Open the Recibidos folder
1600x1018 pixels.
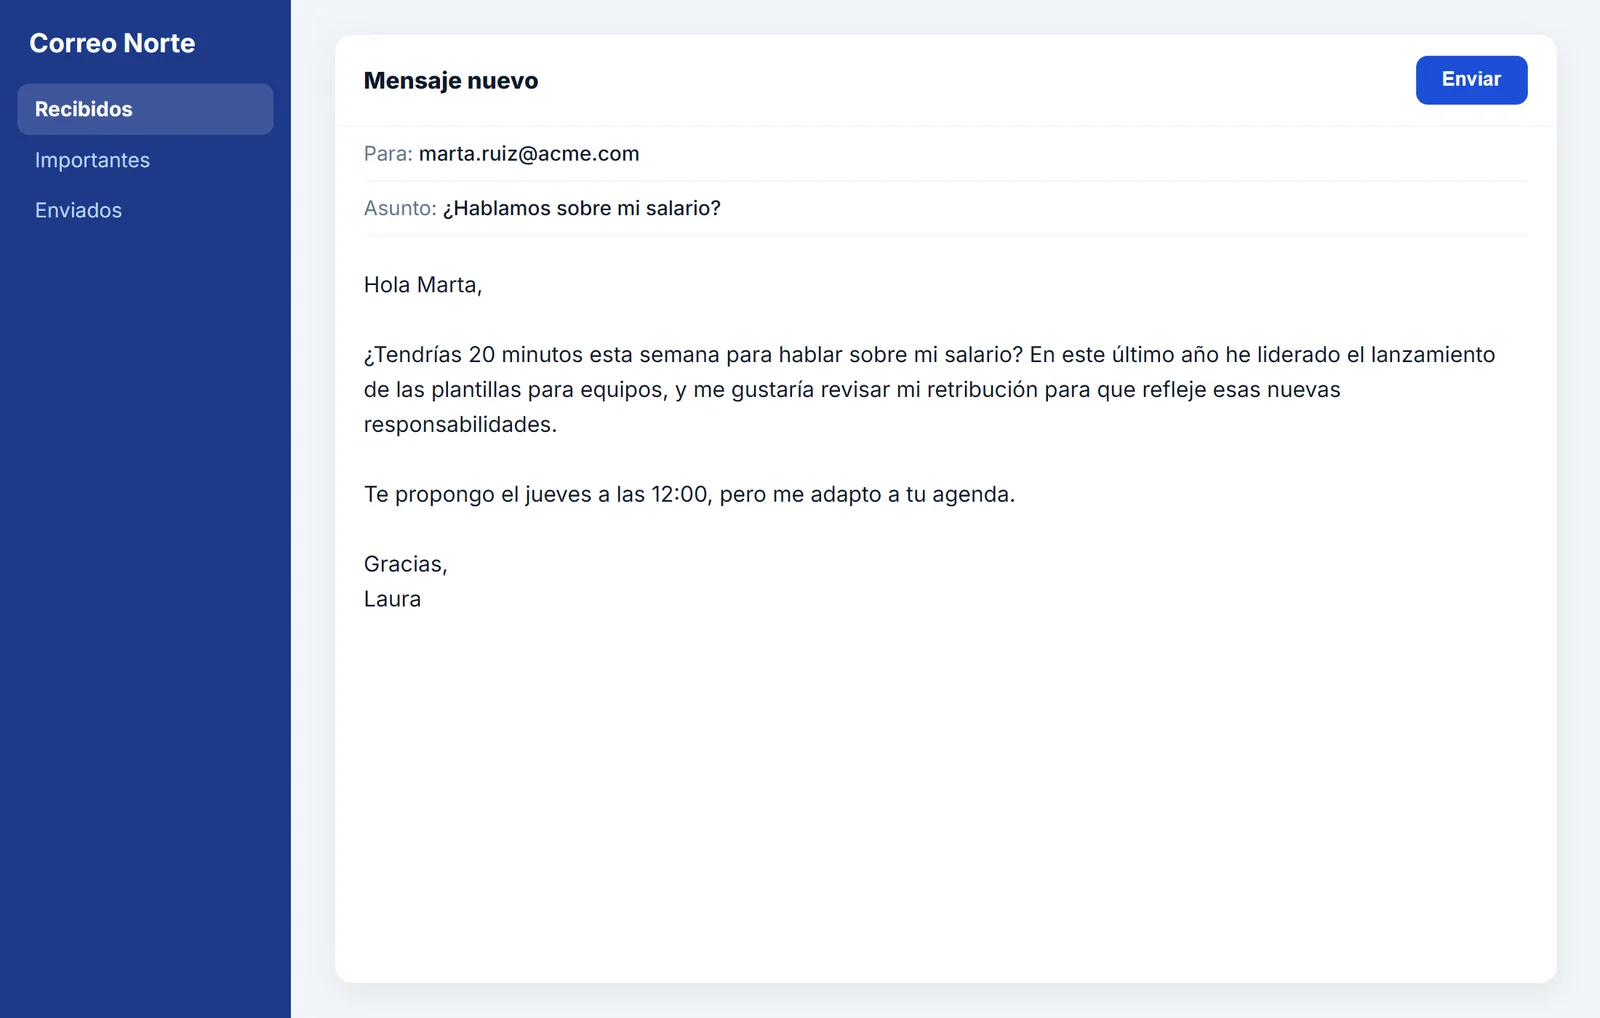[145, 109]
